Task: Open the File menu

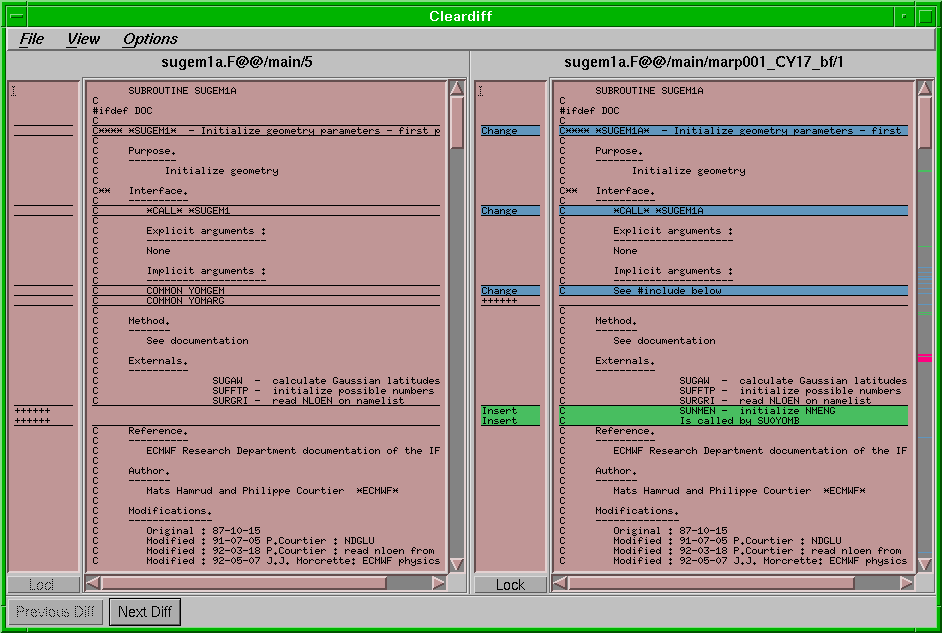Action: point(31,39)
